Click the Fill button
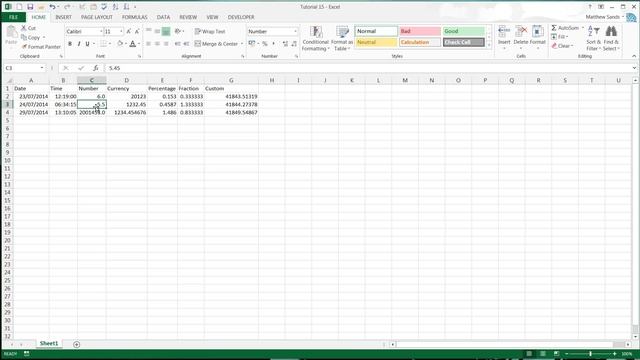Image resolution: width=640 pixels, height=360 pixels. pos(560,37)
